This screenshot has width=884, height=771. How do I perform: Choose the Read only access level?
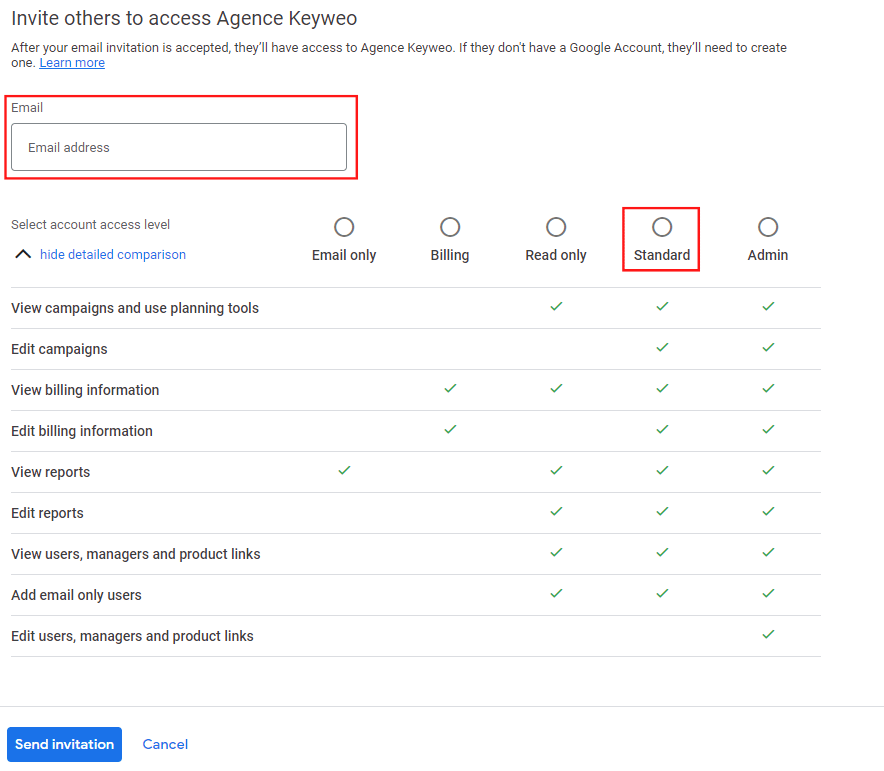[556, 227]
